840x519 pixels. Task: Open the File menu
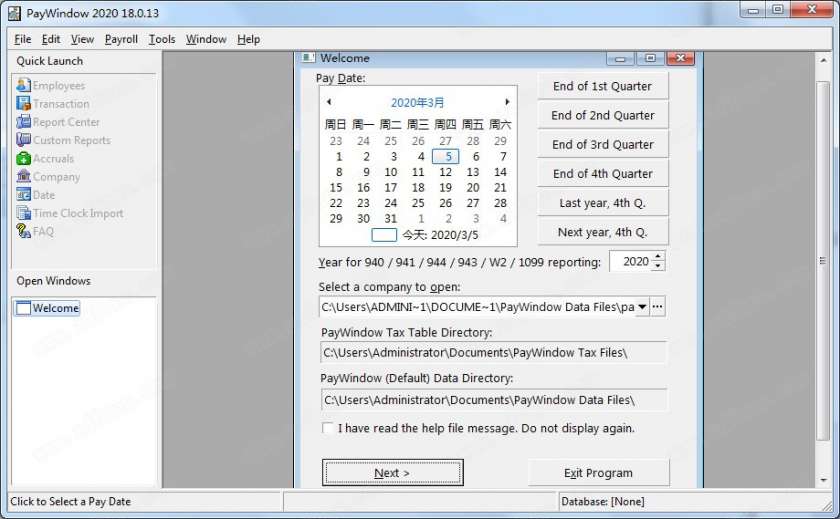22,39
